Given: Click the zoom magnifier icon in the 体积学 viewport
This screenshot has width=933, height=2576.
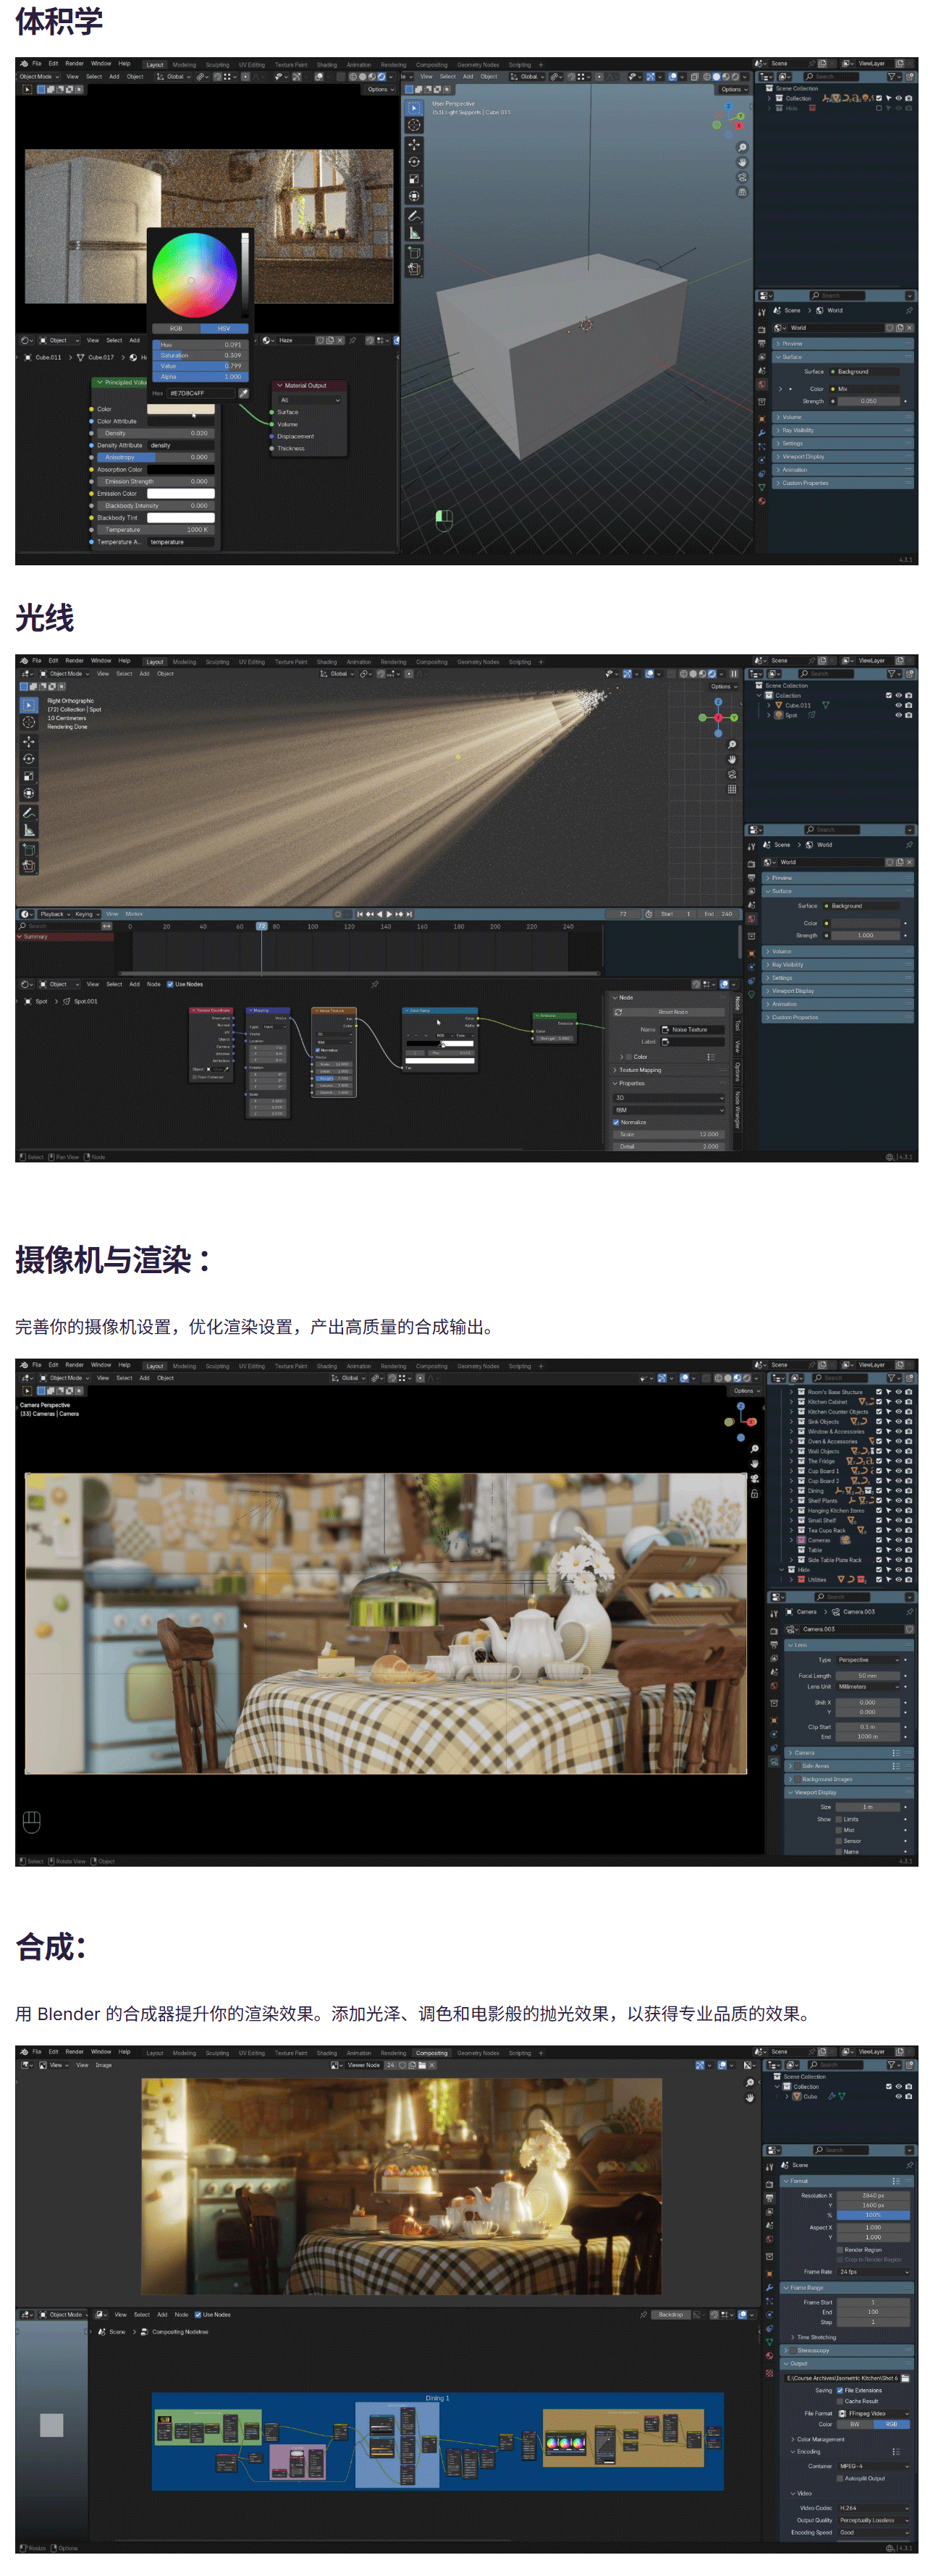Looking at the screenshot, I should coord(742,147).
